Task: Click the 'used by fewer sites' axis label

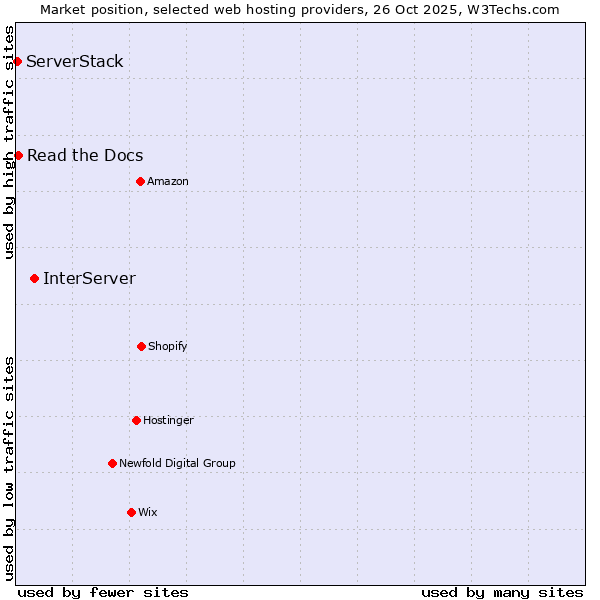Action: 103,592
